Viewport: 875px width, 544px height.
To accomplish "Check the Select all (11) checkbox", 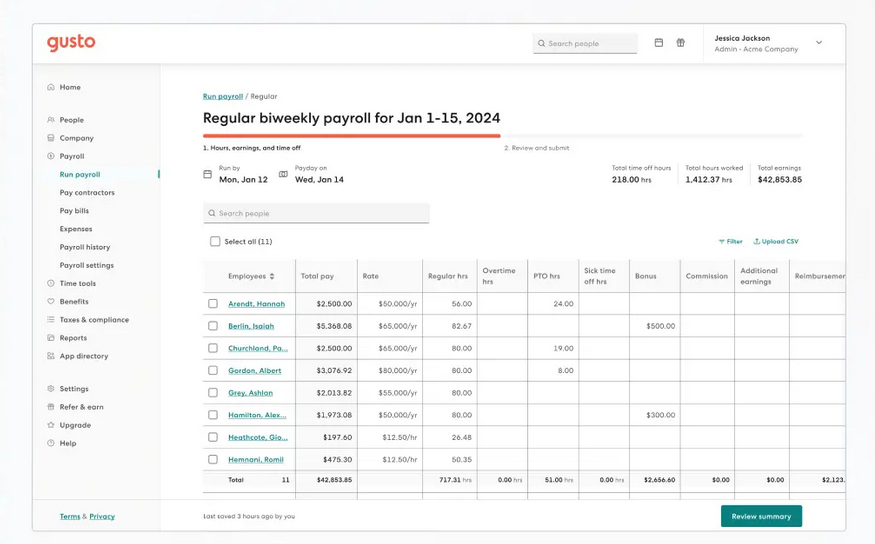I will click(215, 242).
